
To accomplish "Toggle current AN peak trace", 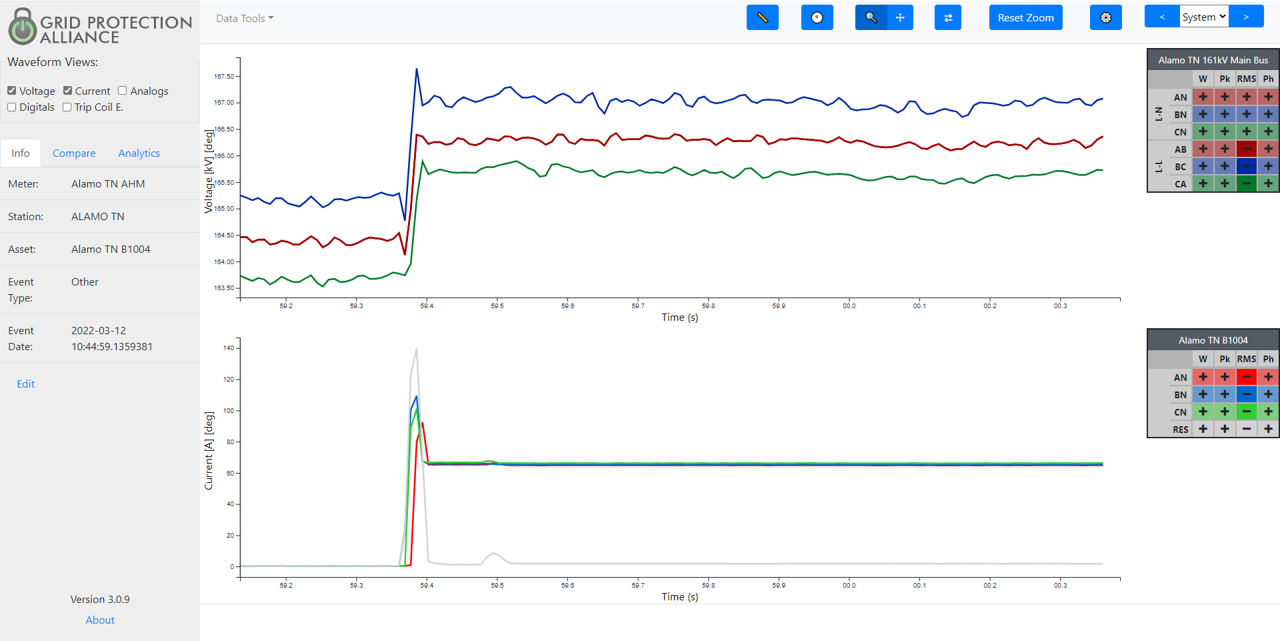I will (1225, 377).
